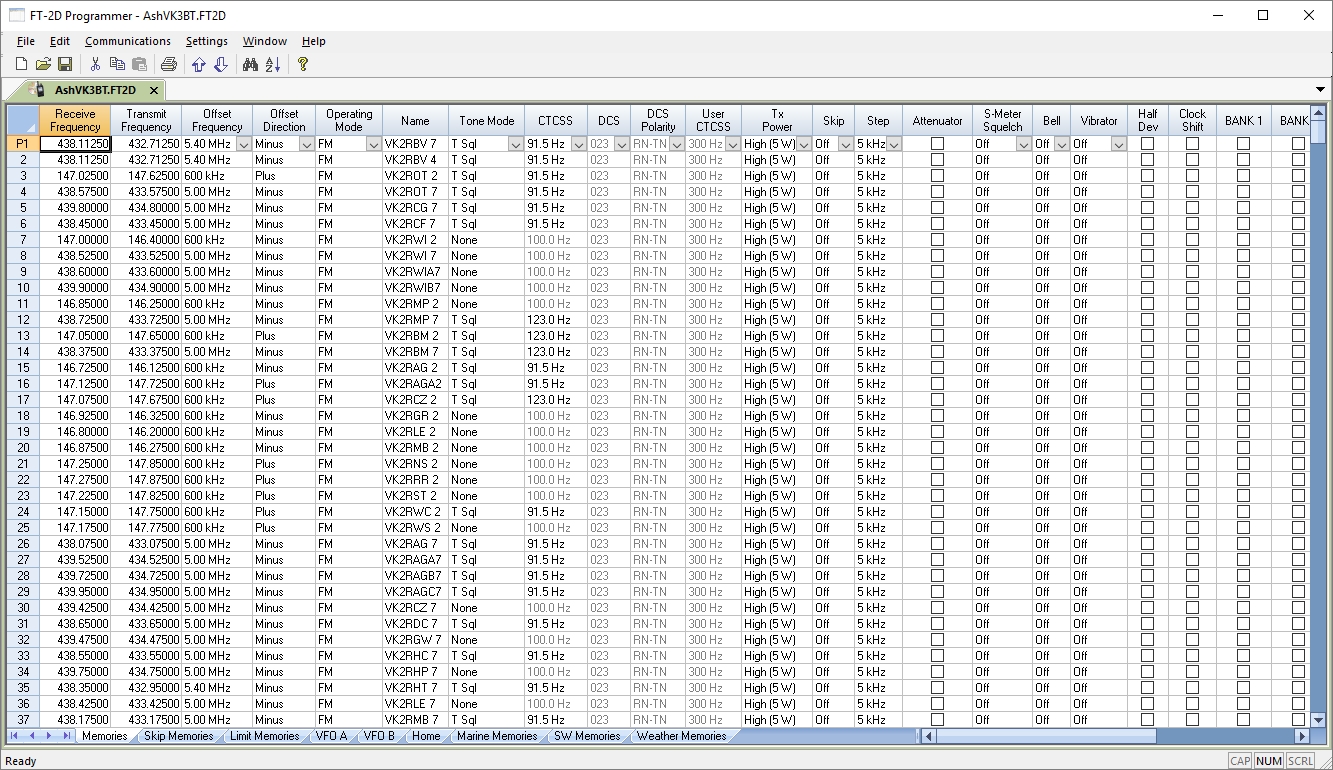The width and height of the screenshot is (1333, 770).
Task: Open a file with the folder icon
Action: pyautogui.click(x=43, y=65)
